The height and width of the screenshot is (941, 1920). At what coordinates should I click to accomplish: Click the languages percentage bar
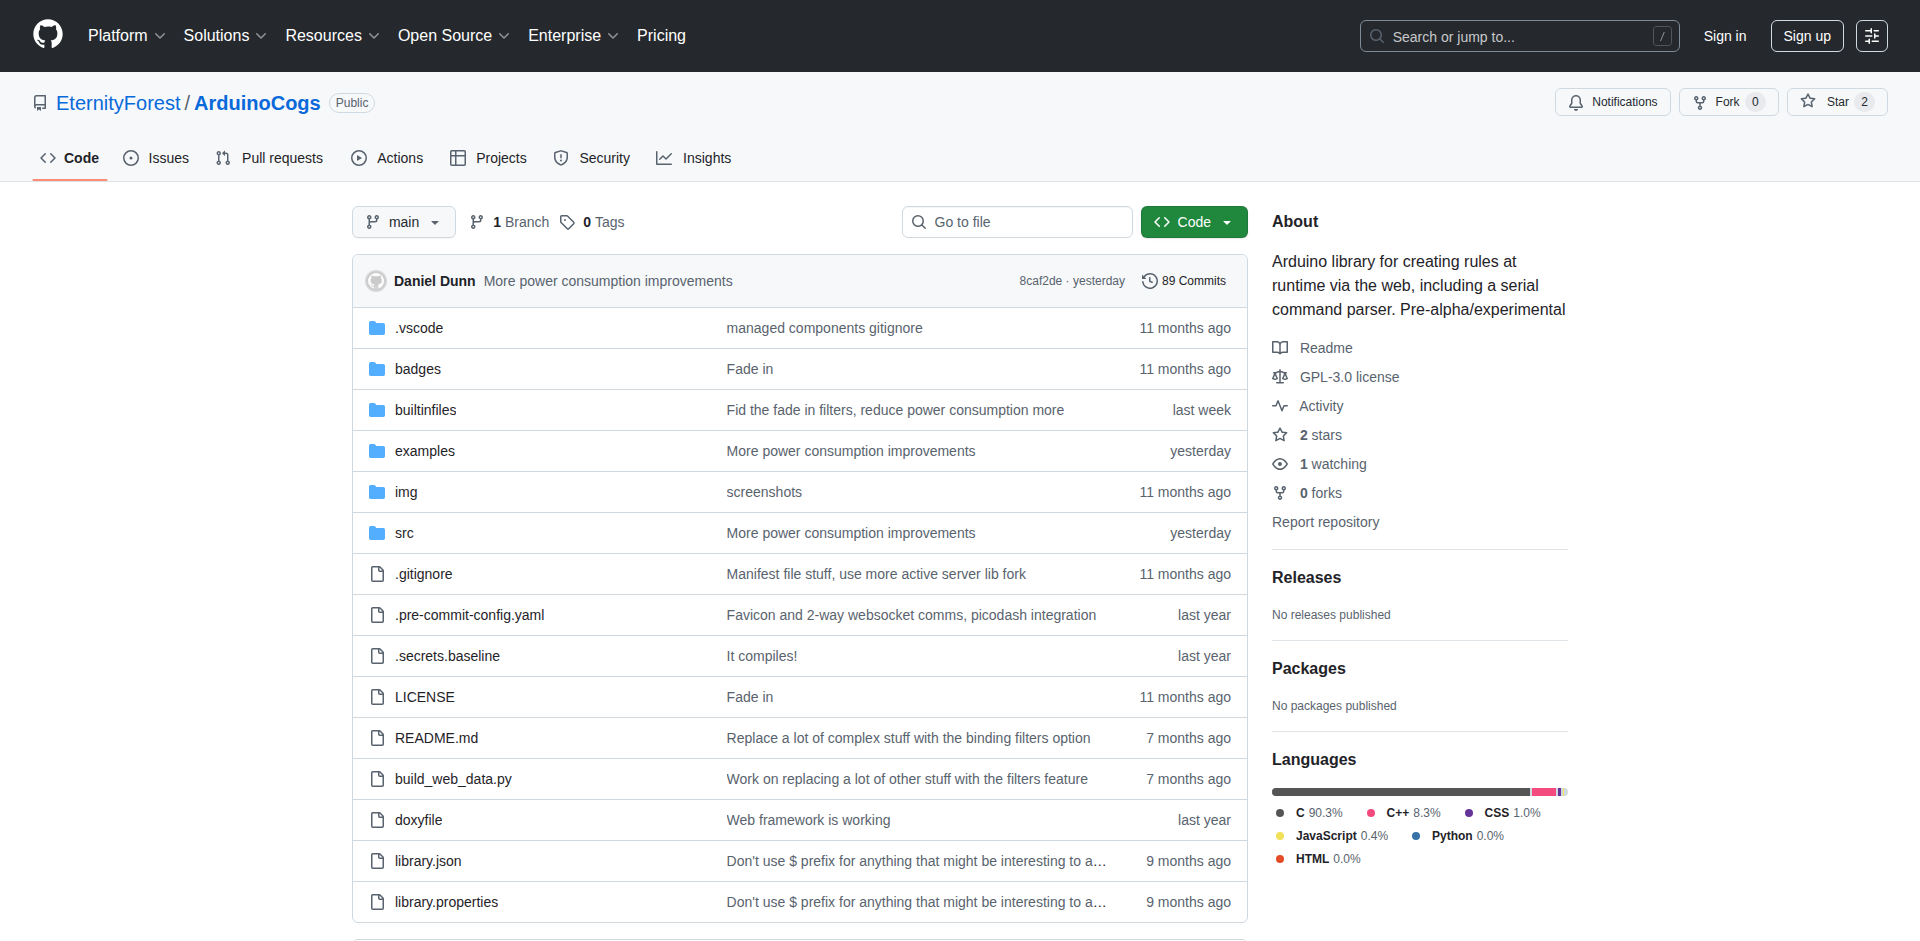coord(1420,792)
